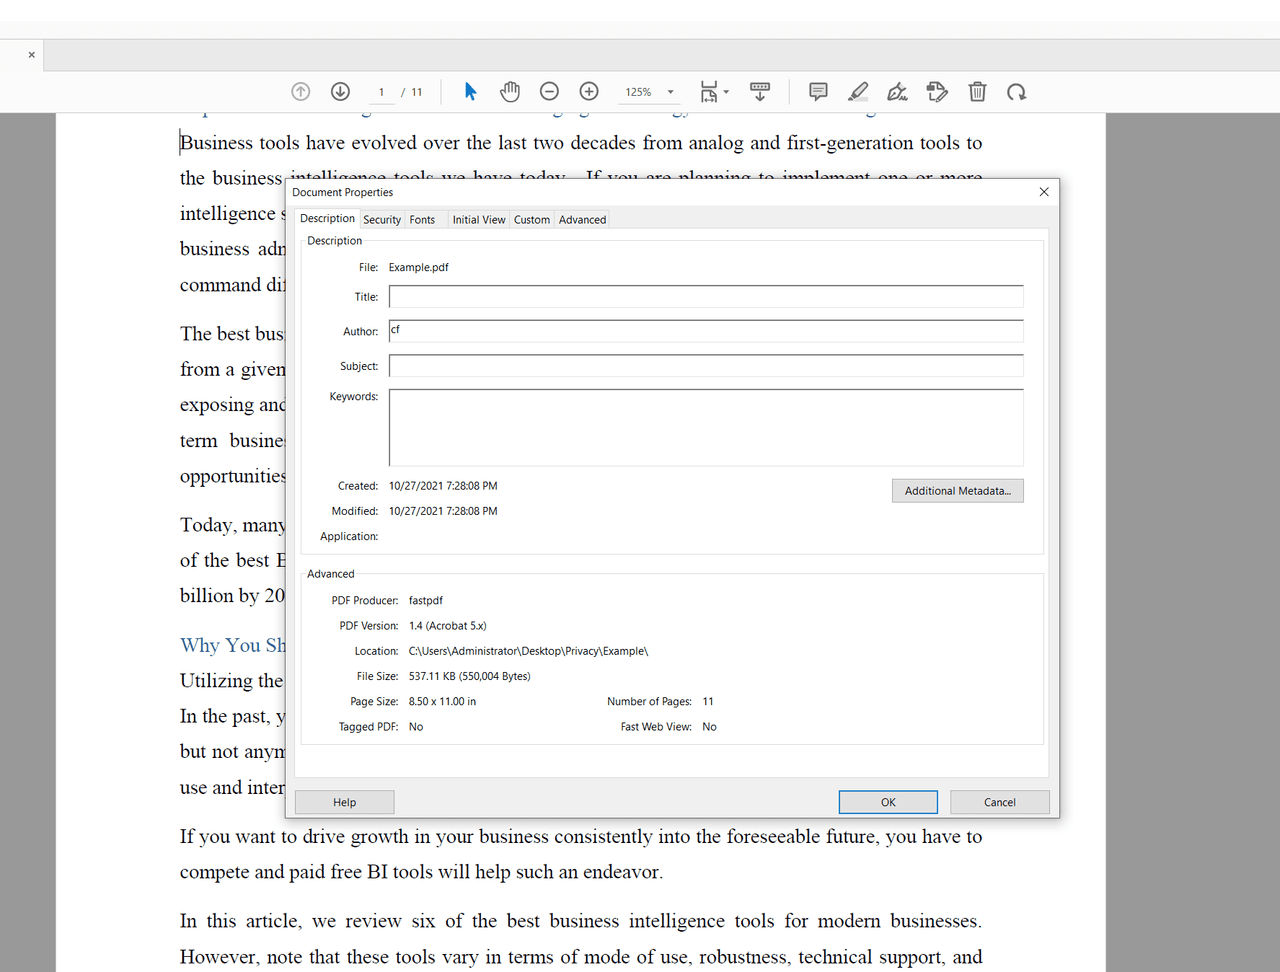This screenshot has height=972, width=1280.
Task: Go to next page with down arrow
Action: coord(340,91)
